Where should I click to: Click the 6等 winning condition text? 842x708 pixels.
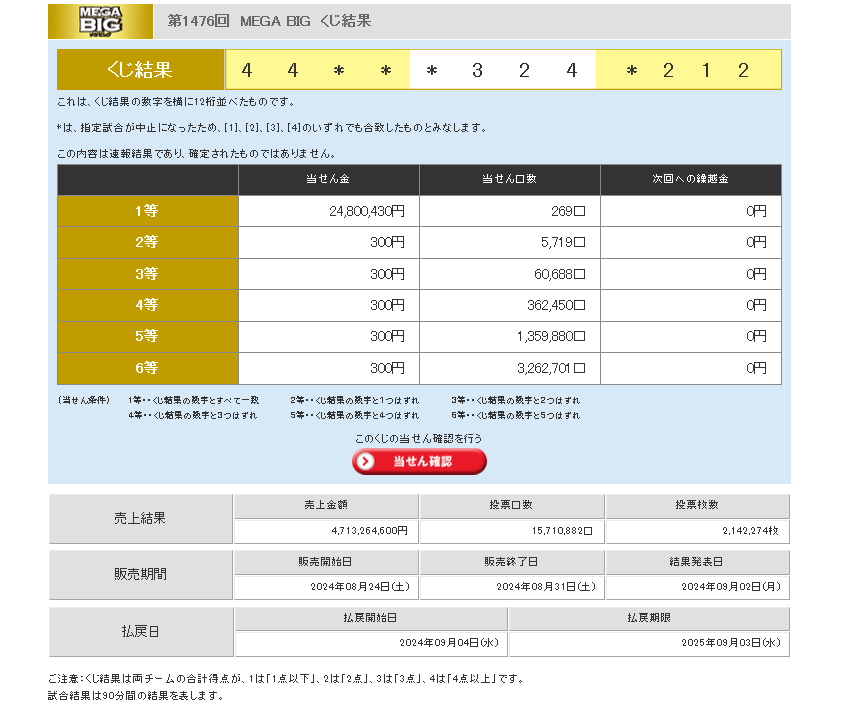[x=516, y=415]
